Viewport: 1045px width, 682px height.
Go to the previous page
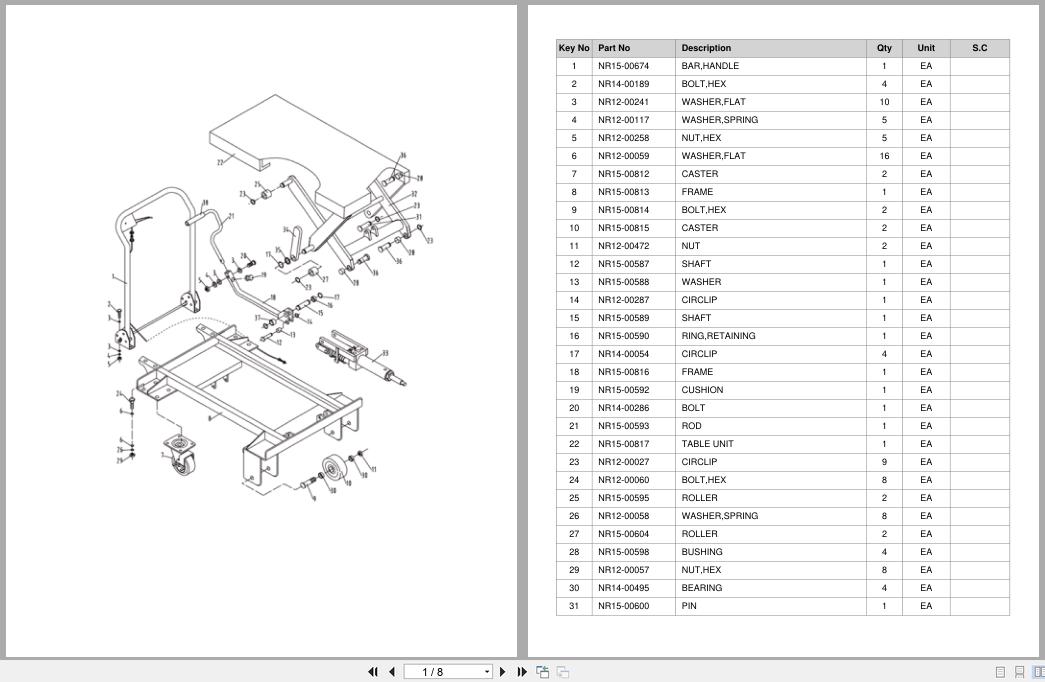click(392, 672)
